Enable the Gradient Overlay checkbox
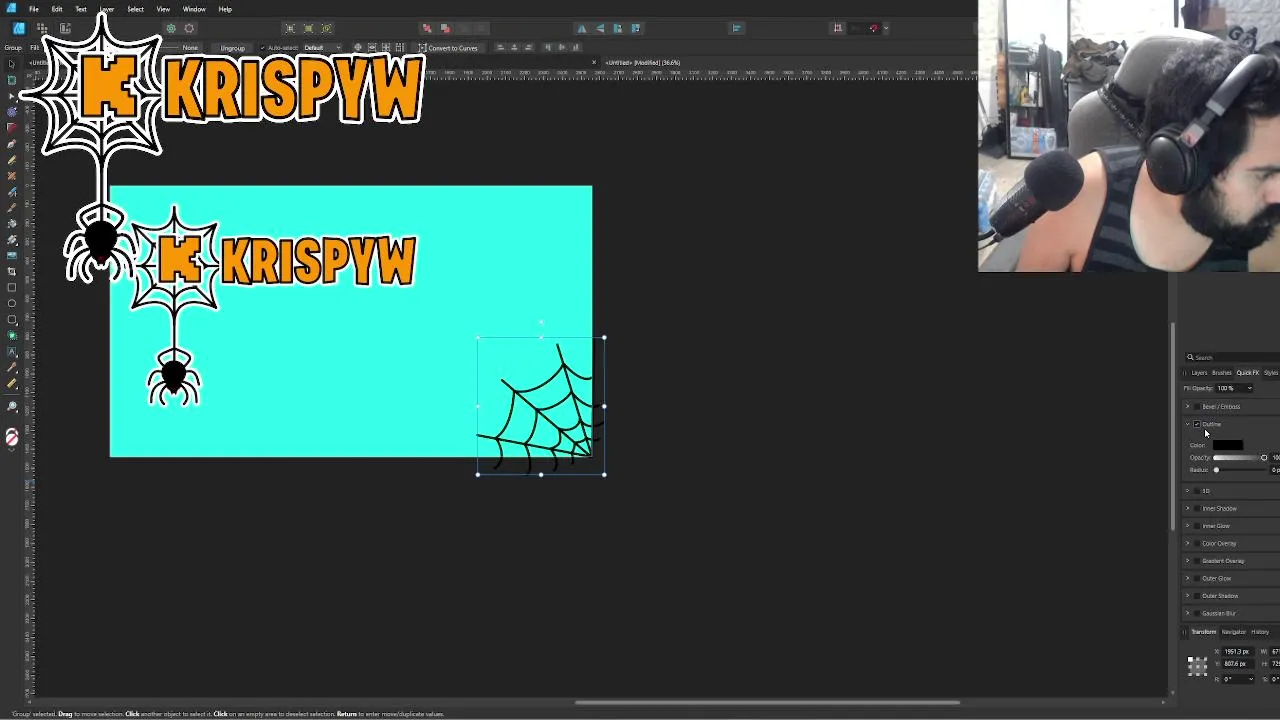Viewport: 1280px width, 720px height. [1197, 561]
